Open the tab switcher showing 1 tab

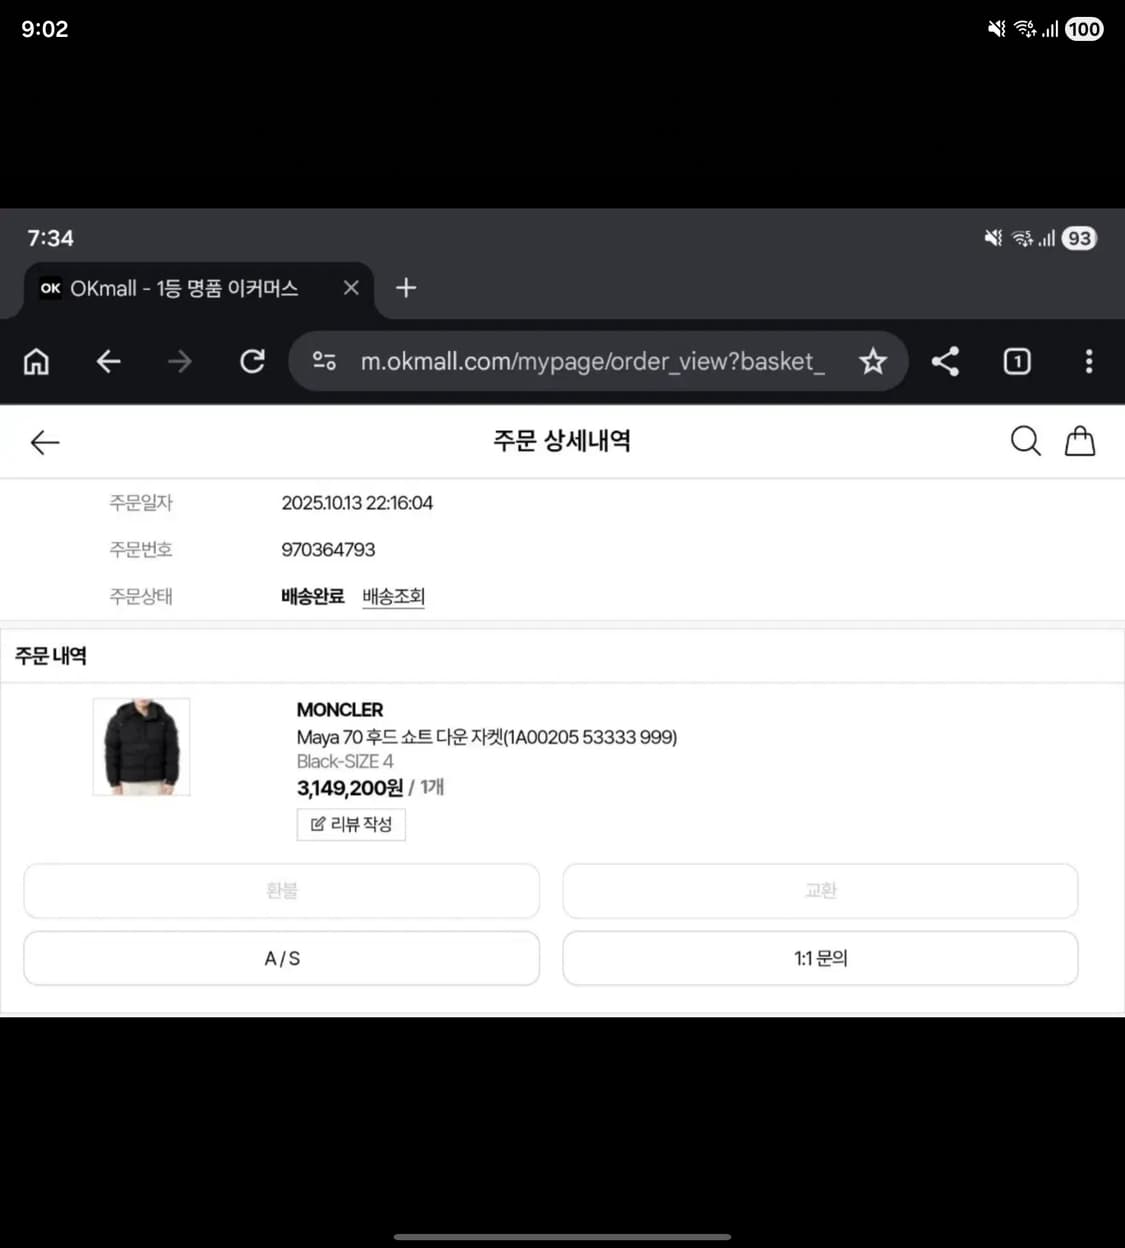coord(1016,361)
